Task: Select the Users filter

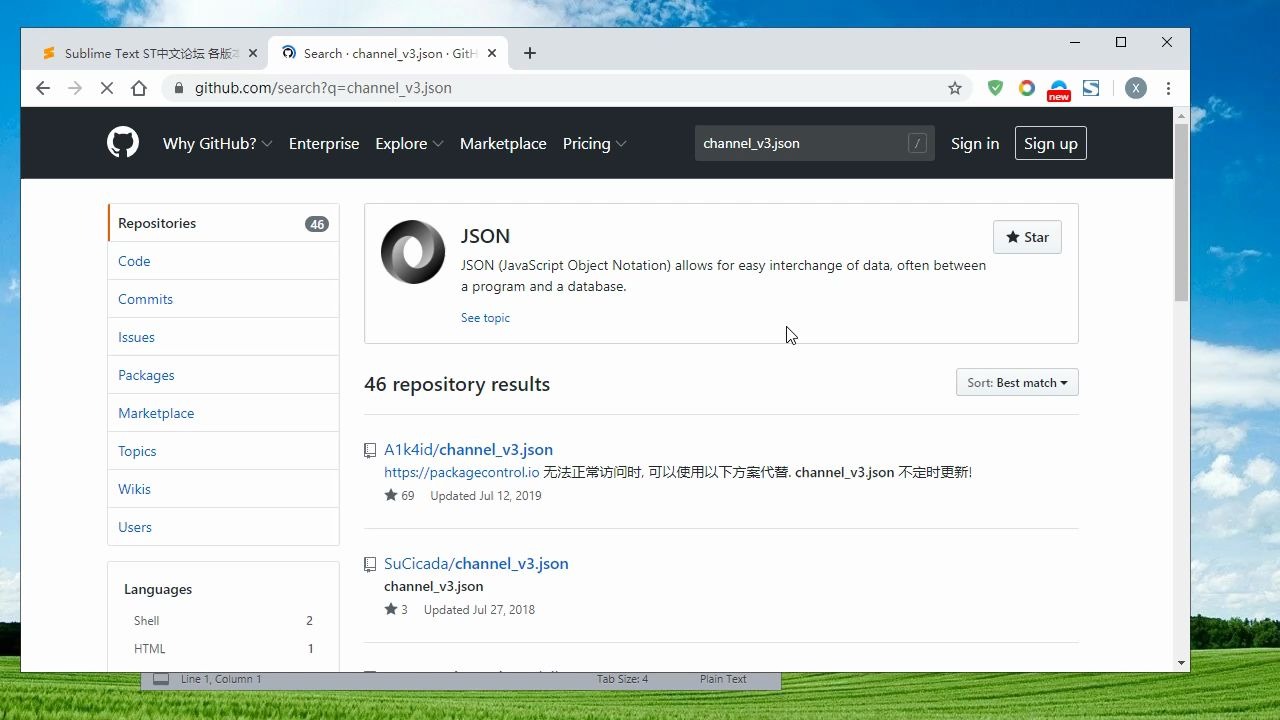Action: (x=224, y=527)
